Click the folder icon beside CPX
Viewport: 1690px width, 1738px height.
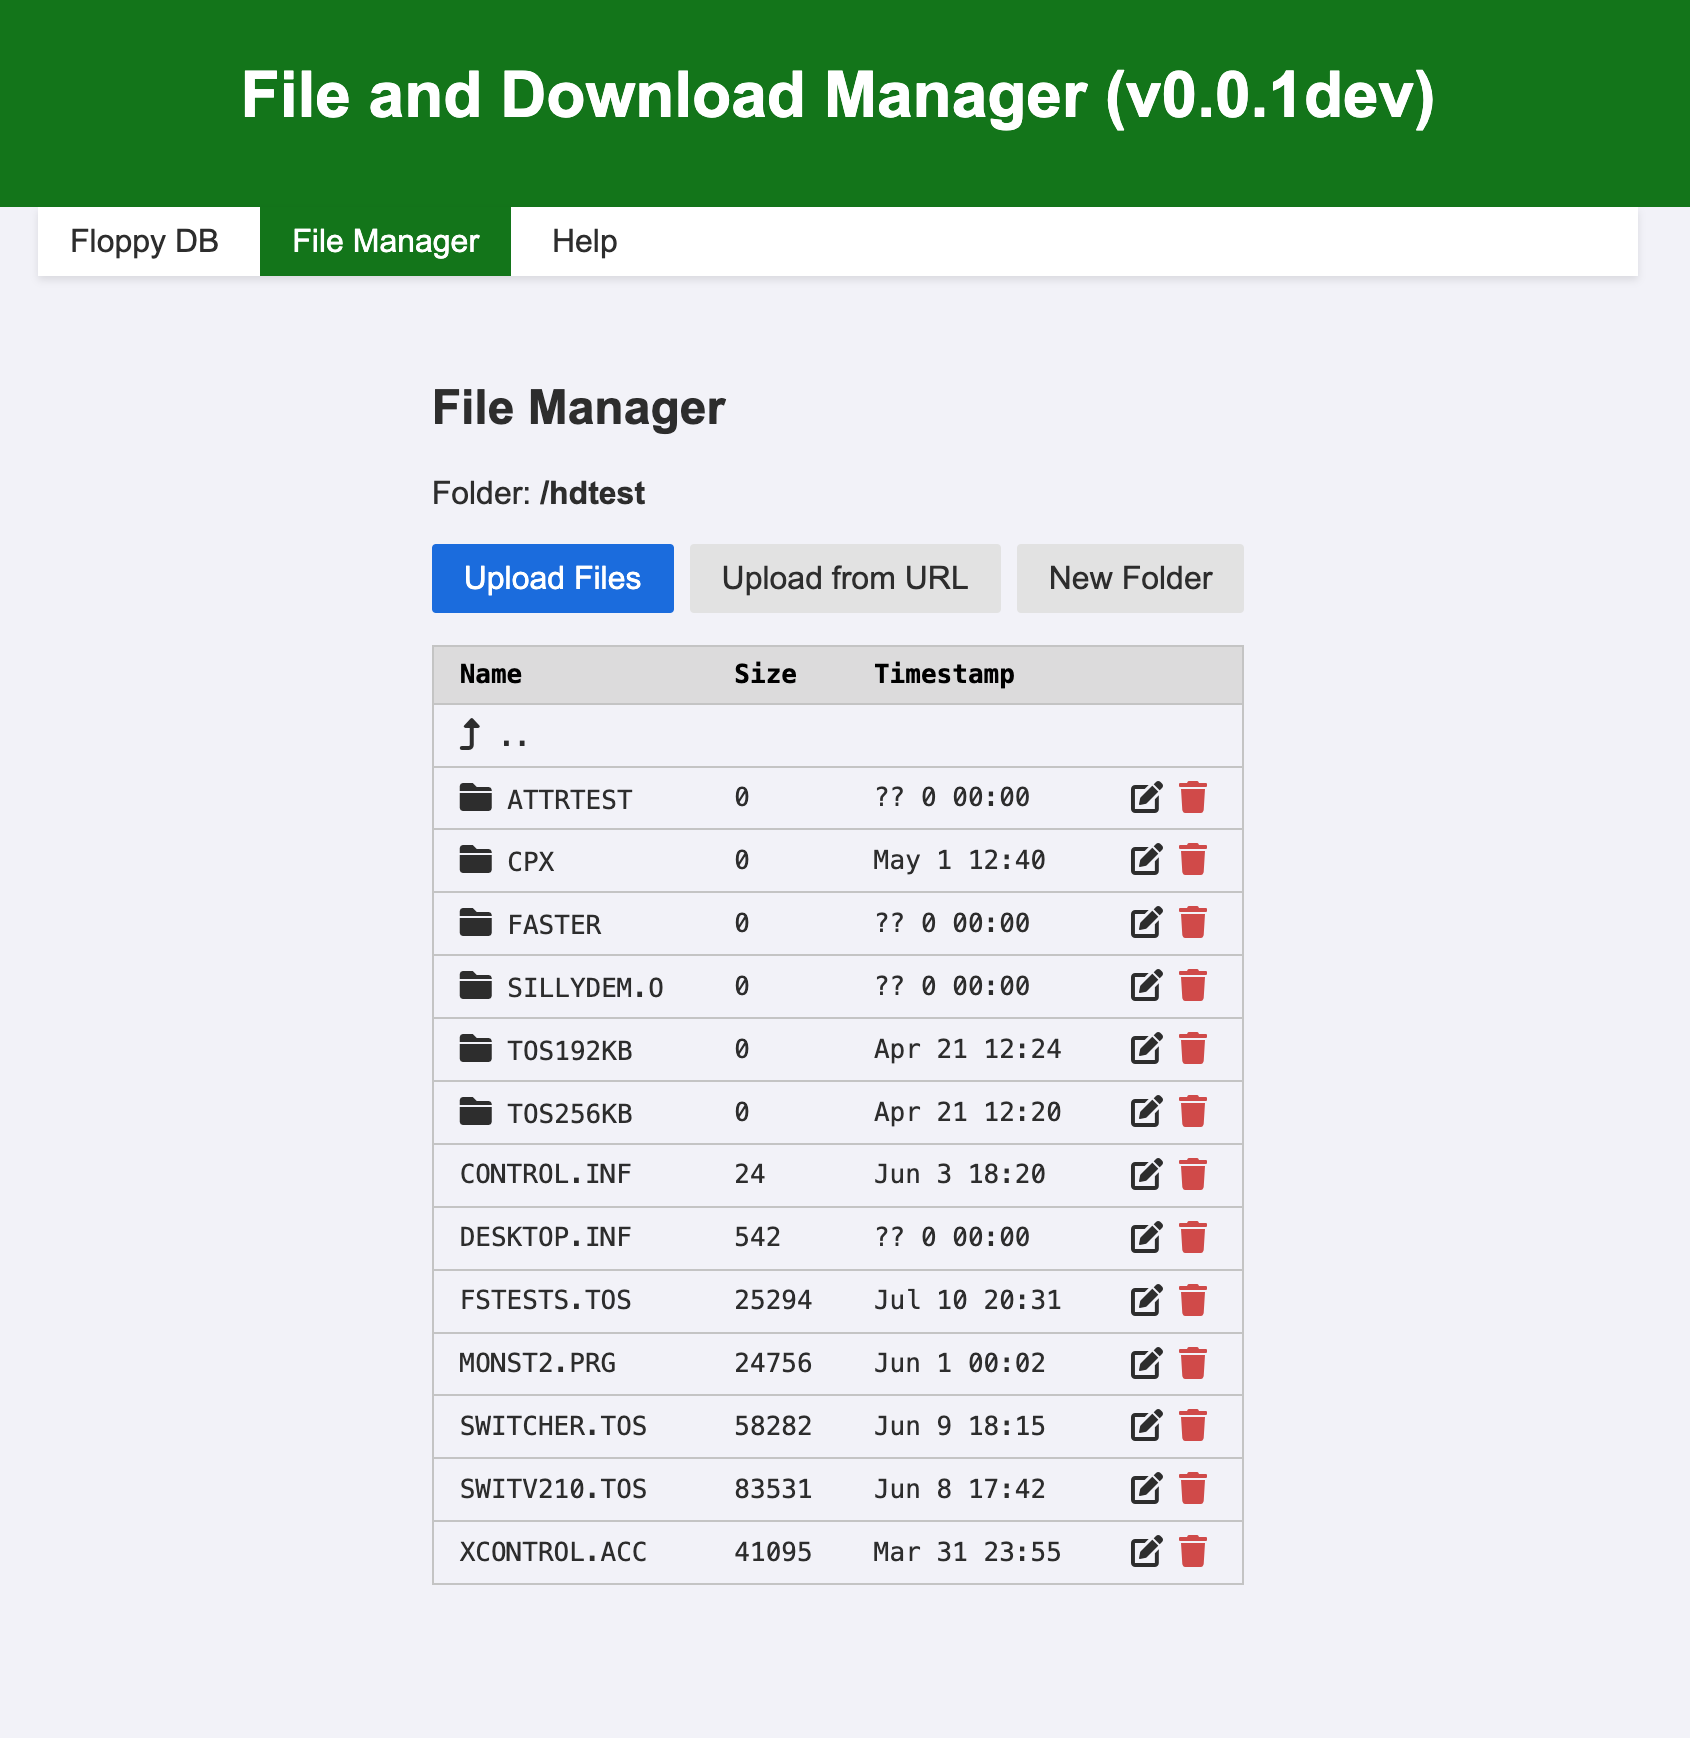pyautogui.click(x=476, y=860)
